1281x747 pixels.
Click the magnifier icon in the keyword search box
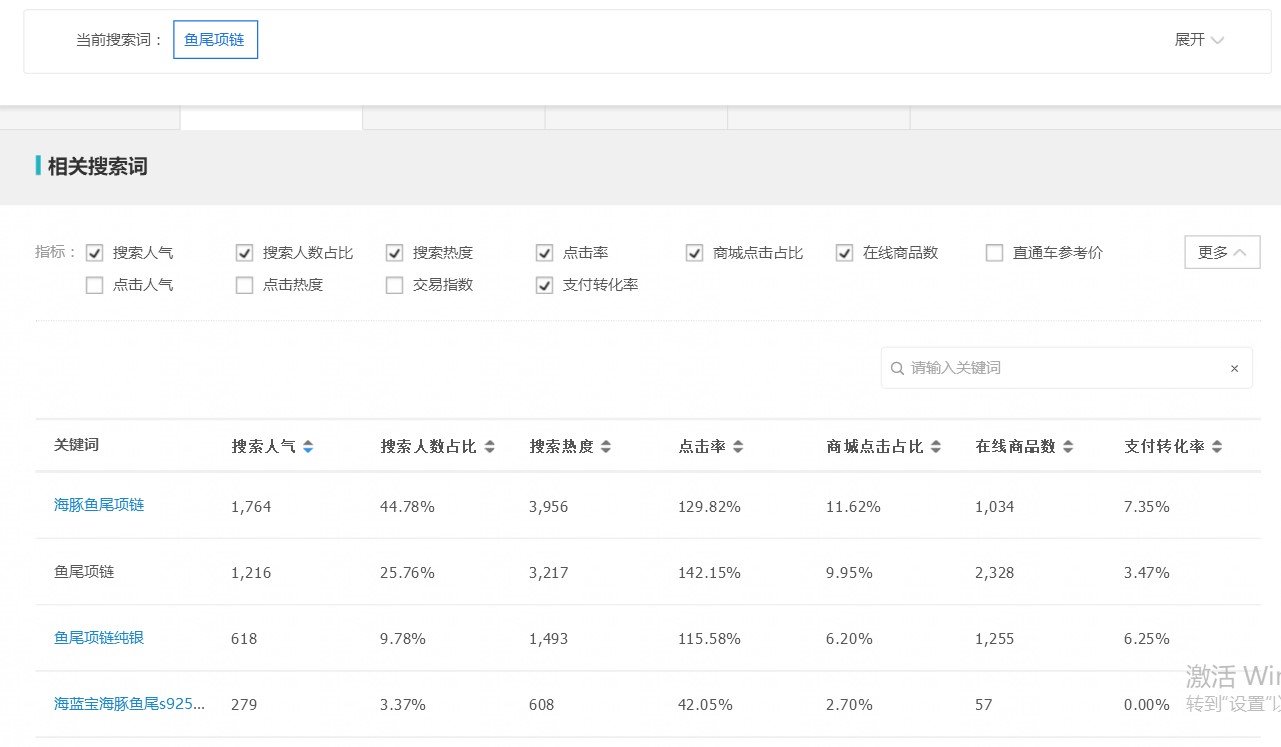click(x=897, y=368)
